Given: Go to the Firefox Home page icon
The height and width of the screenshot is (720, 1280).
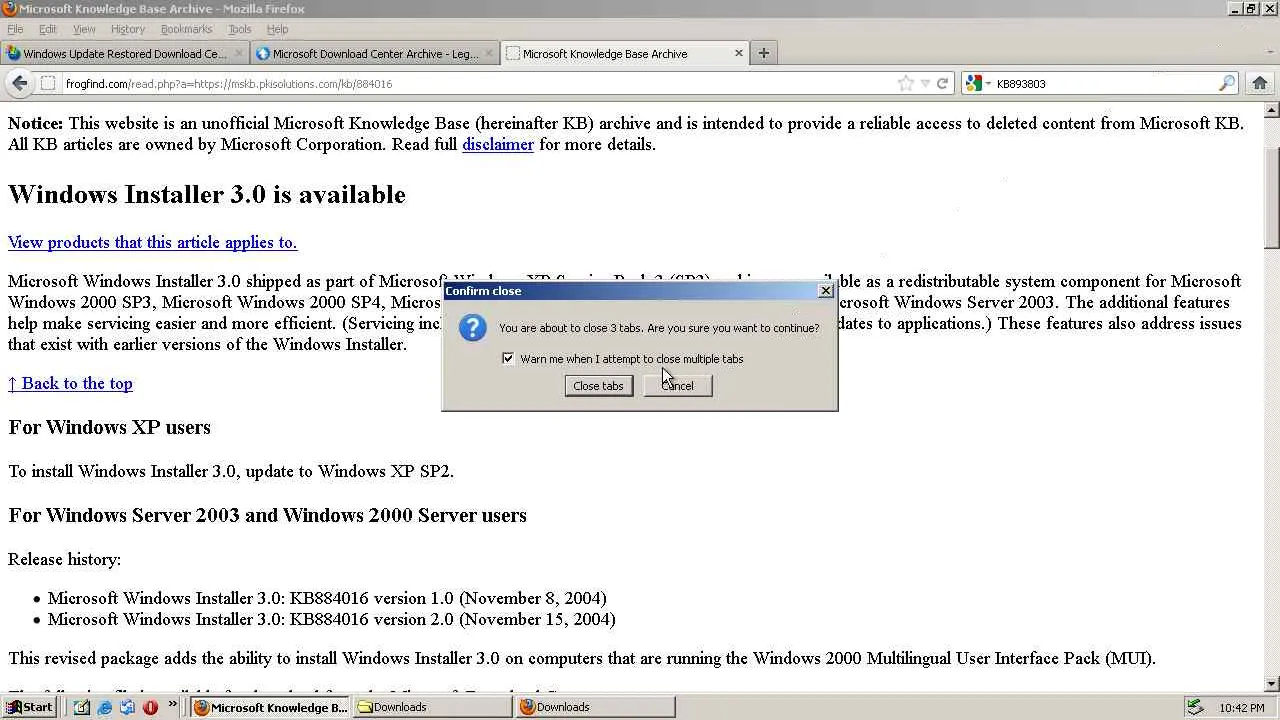Looking at the screenshot, I should (x=1260, y=84).
